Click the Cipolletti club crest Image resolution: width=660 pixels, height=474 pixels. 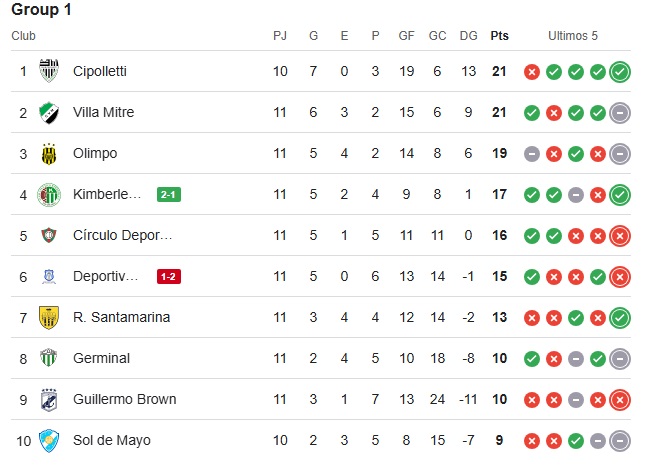(x=49, y=71)
